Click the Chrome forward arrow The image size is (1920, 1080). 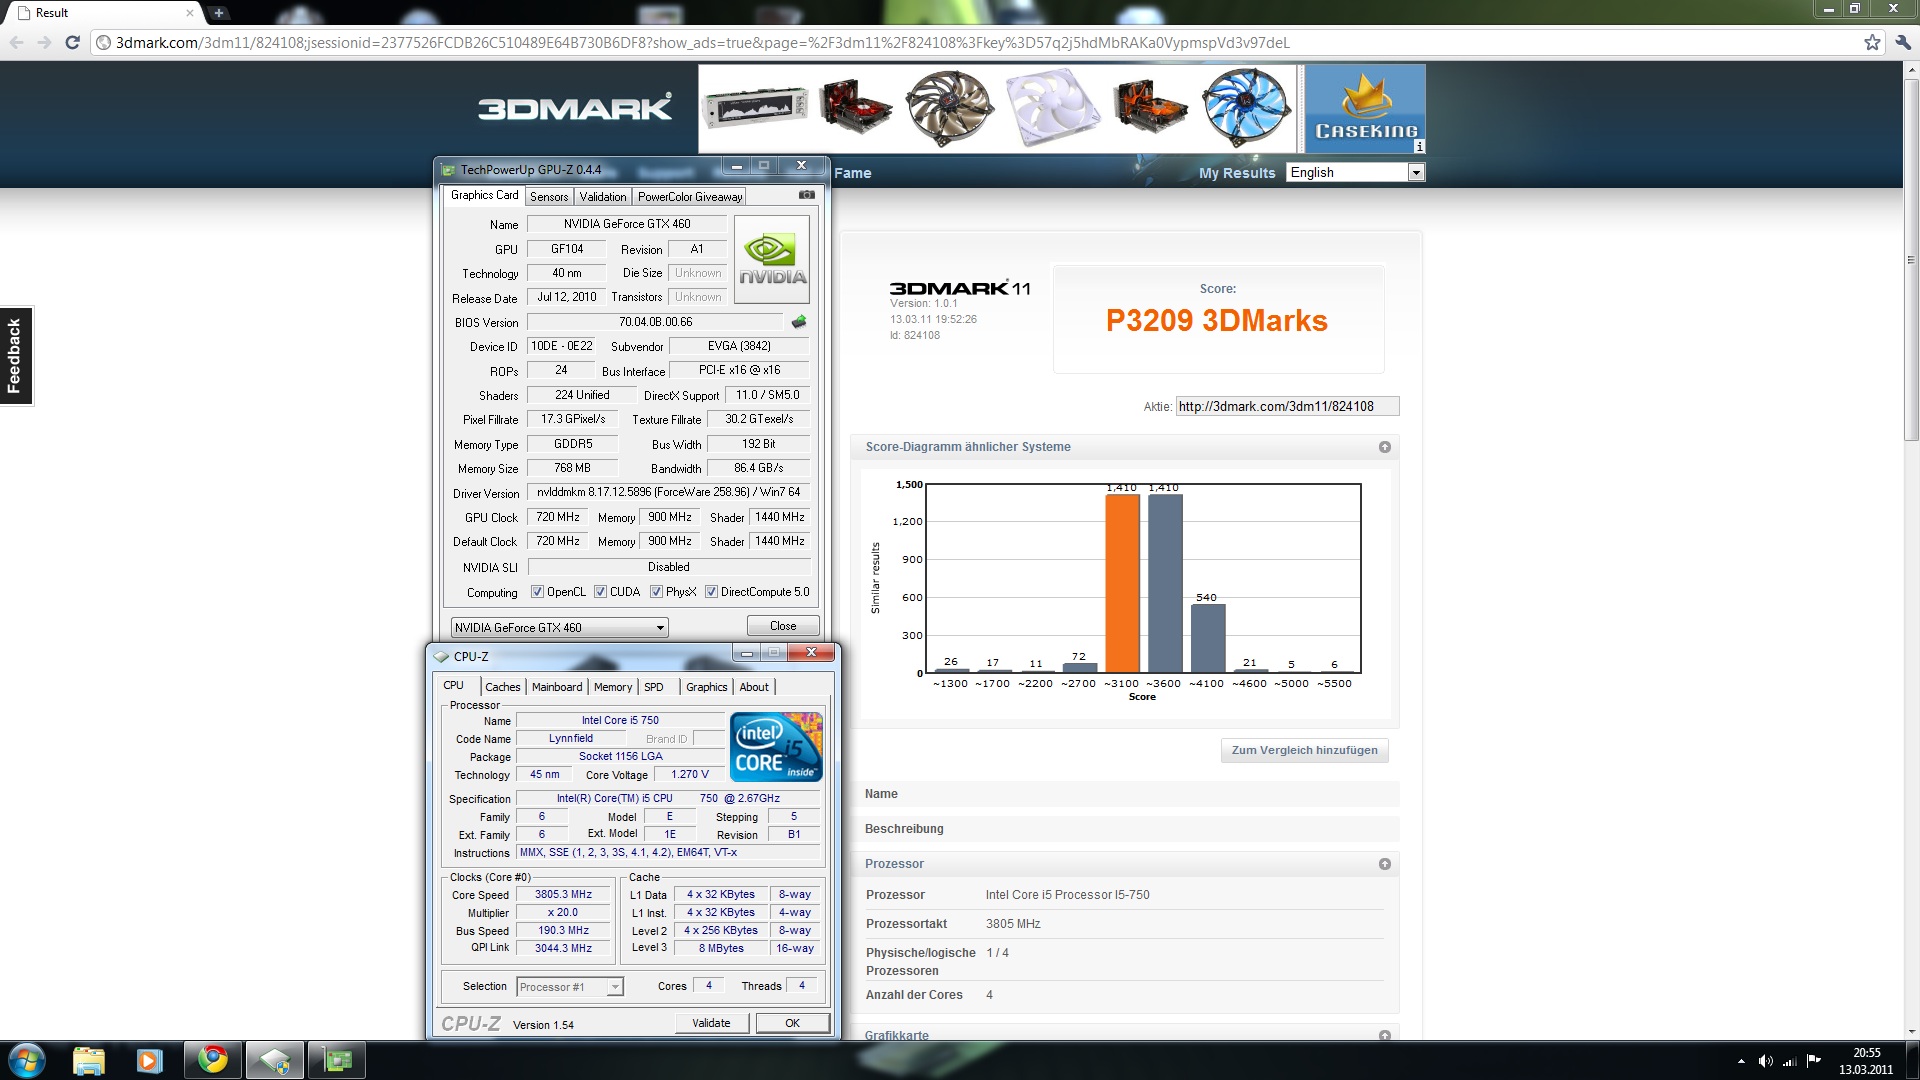(44, 42)
